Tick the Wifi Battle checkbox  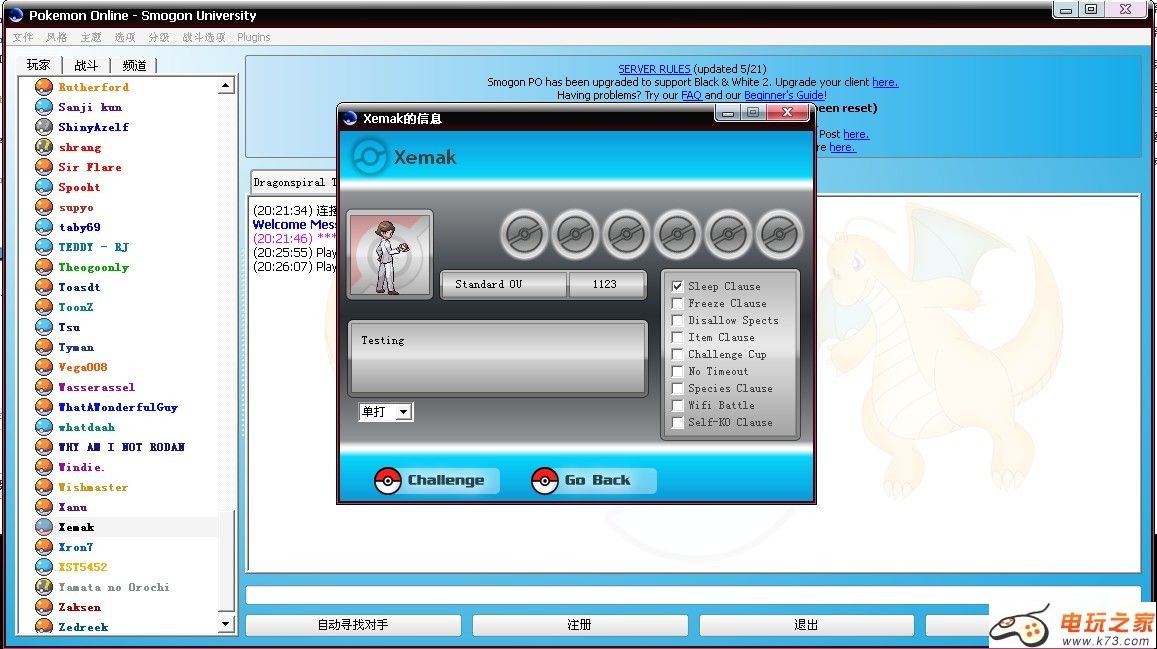pyautogui.click(x=677, y=405)
